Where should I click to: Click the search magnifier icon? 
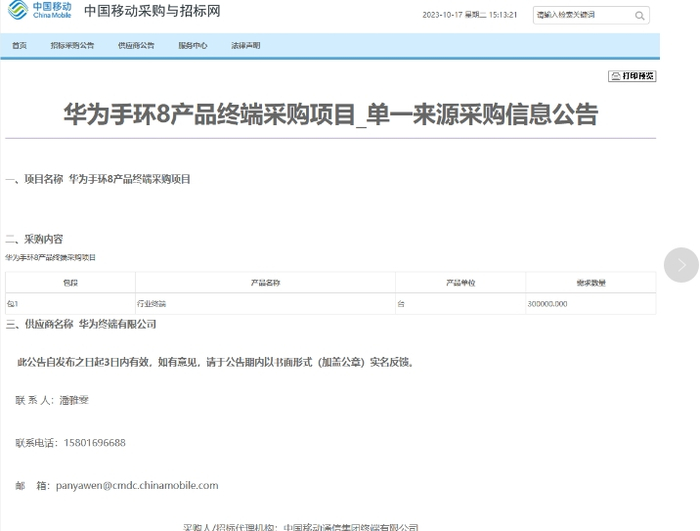pyautogui.click(x=639, y=16)
